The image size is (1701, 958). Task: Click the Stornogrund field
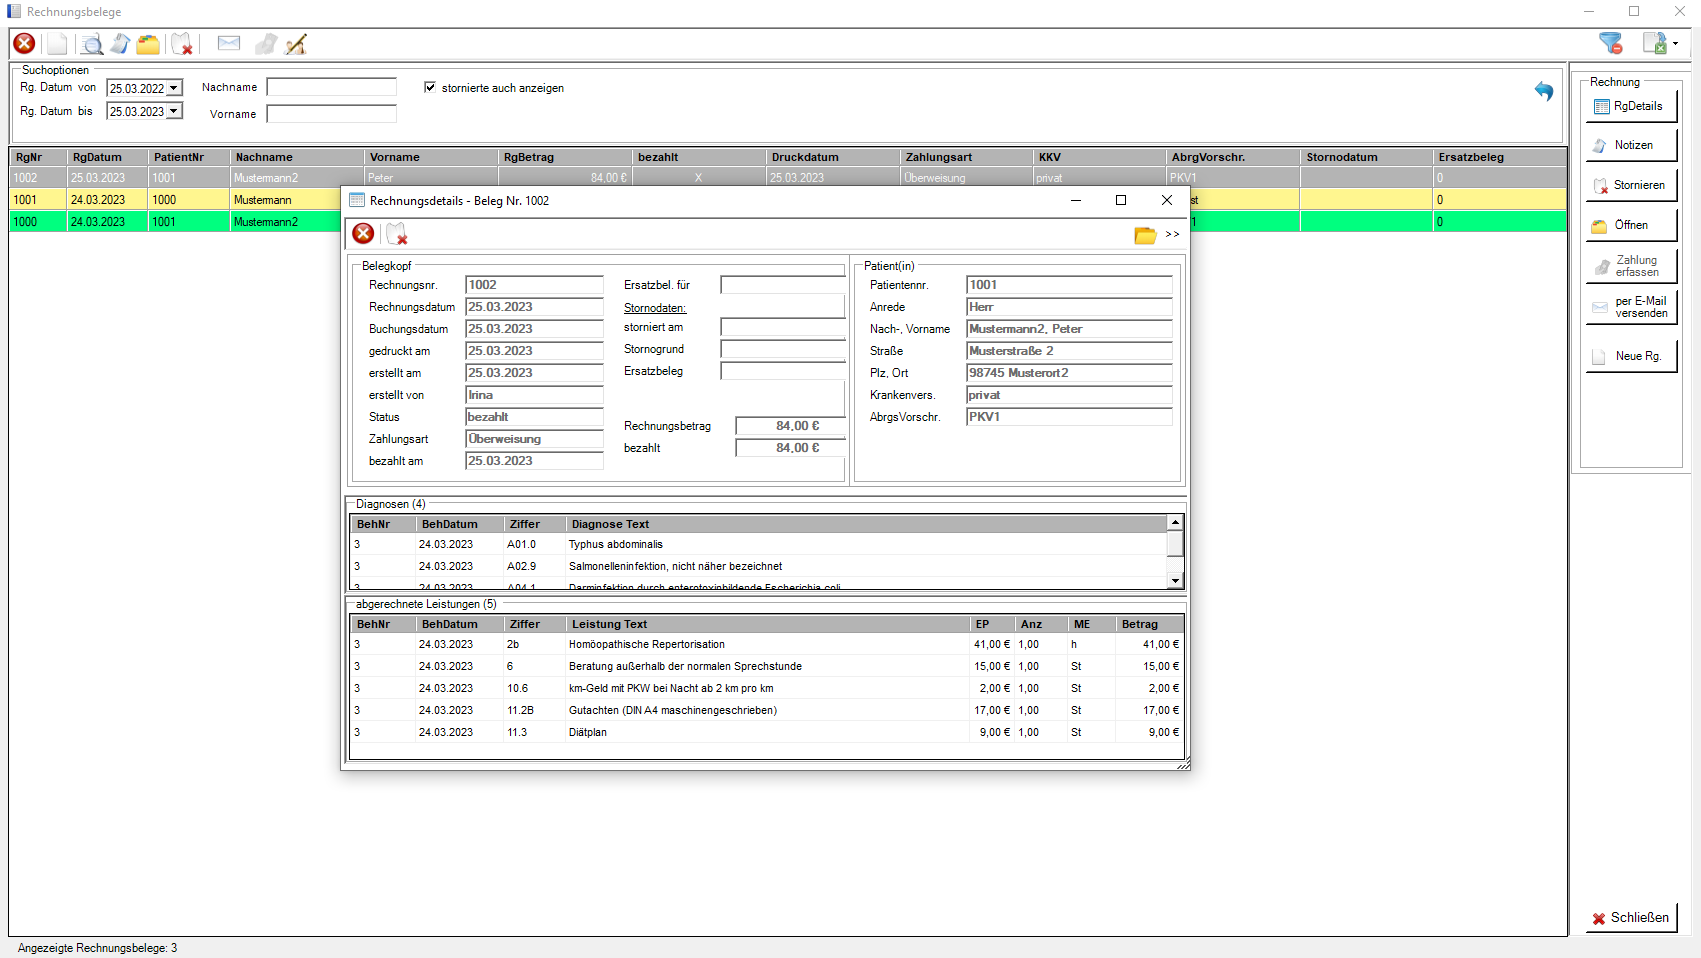click(783, 349)
